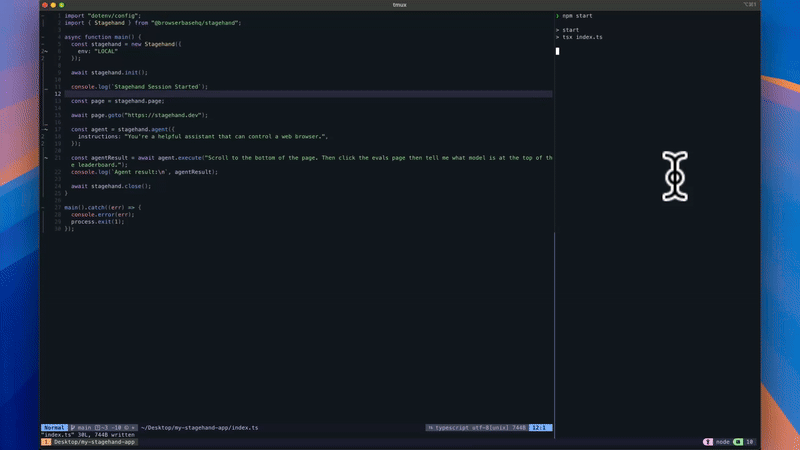Click the import "dotenv/config" line
Viewport: 800px width, 450px height.
coord(103,16)
